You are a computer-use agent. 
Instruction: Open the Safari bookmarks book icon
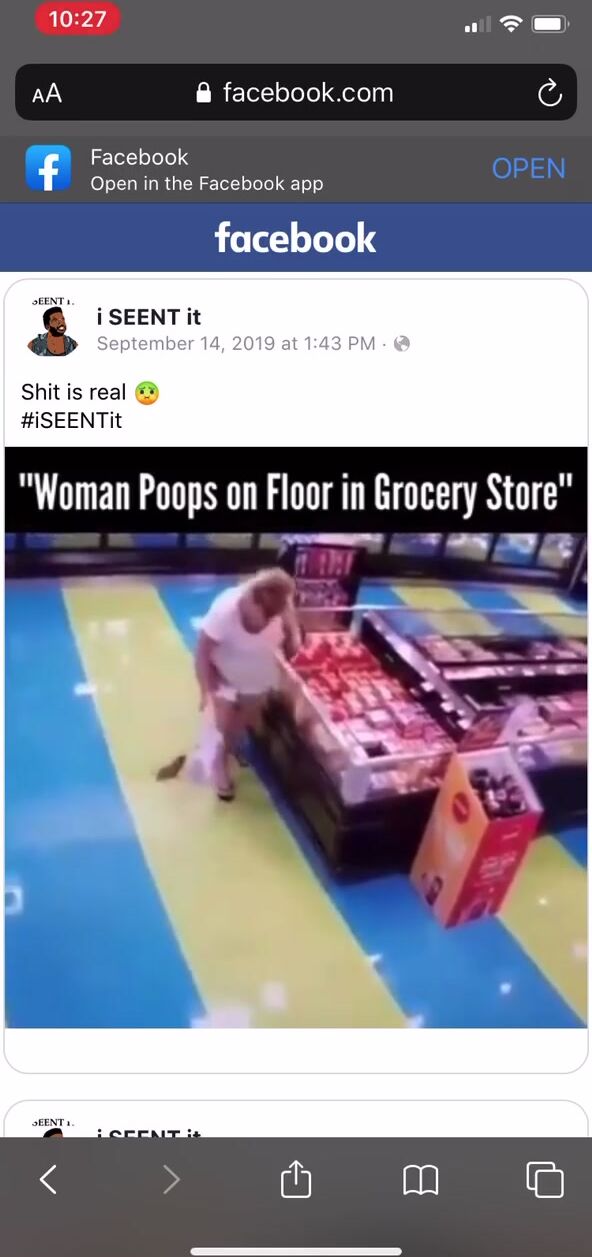tap(421, 1181)
